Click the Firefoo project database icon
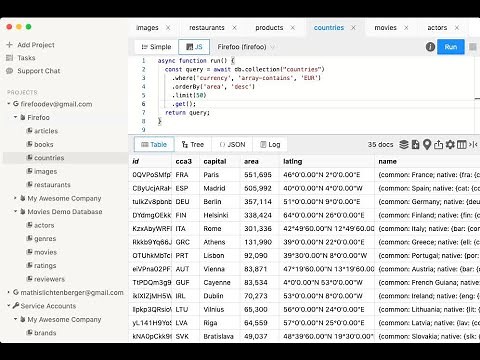 pos(23,117)
